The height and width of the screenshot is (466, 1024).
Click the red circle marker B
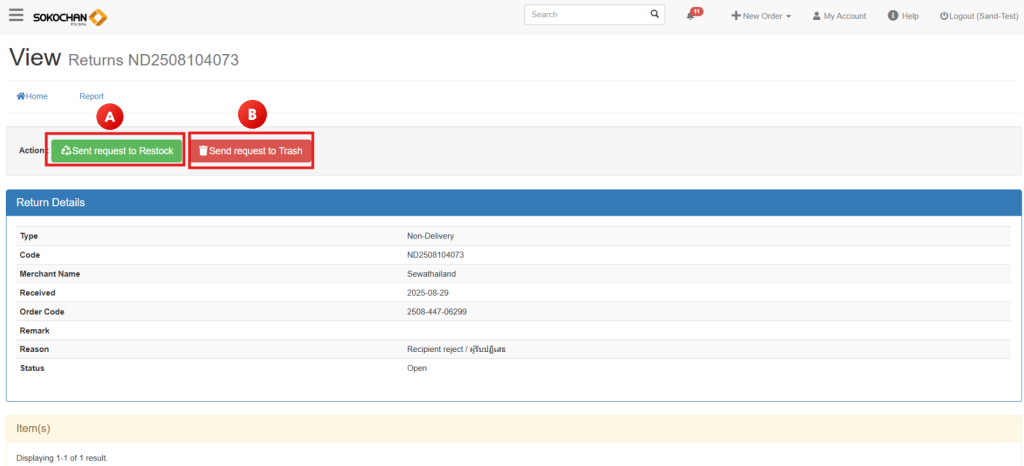pyautogui.click(x=252, y=115)
